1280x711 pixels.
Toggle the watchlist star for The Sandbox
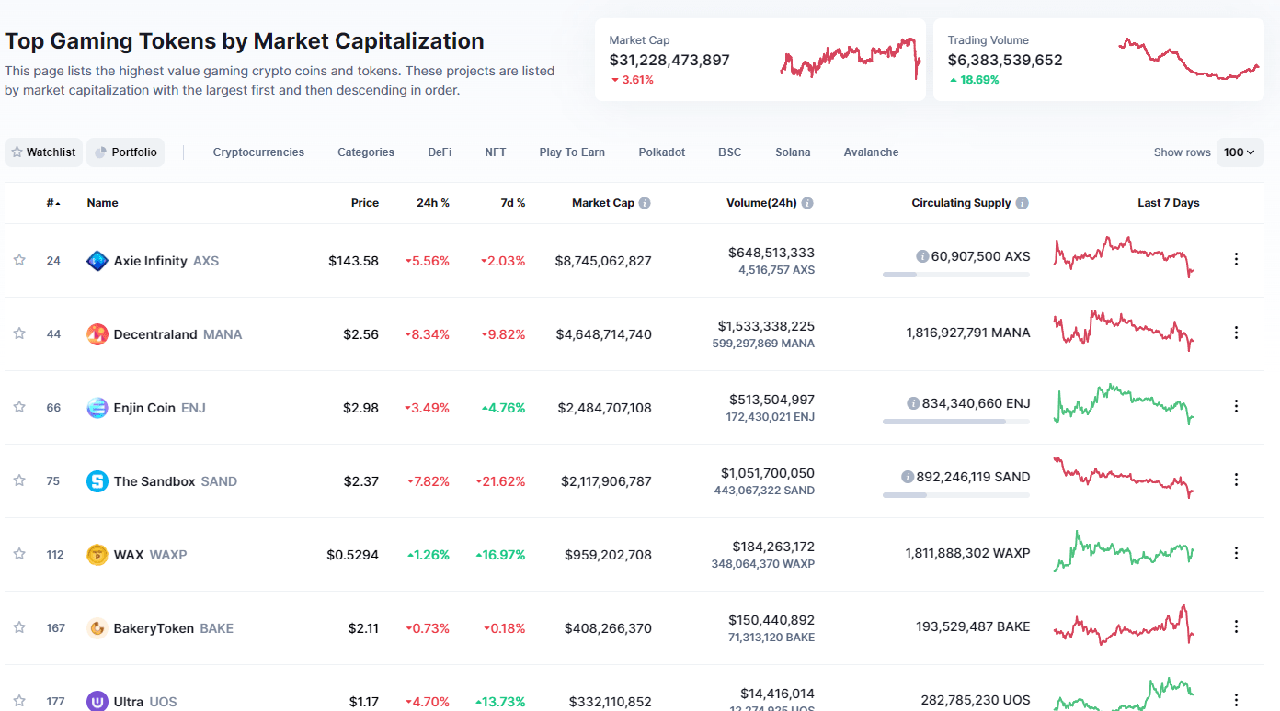(18, 480)
